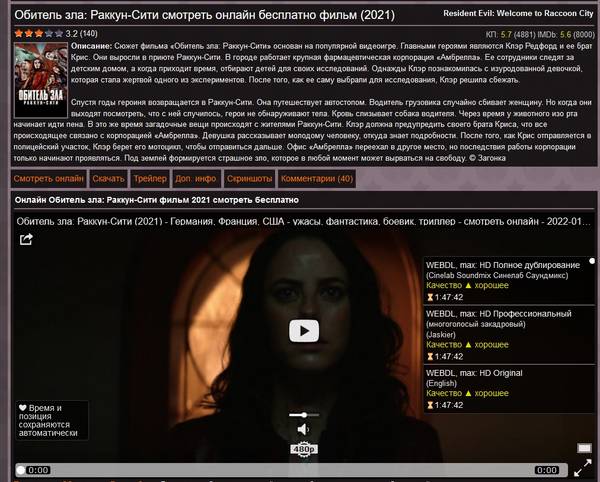Rate with the fourth star
This screenshot has width=600, height=482.
click(49, 34)
